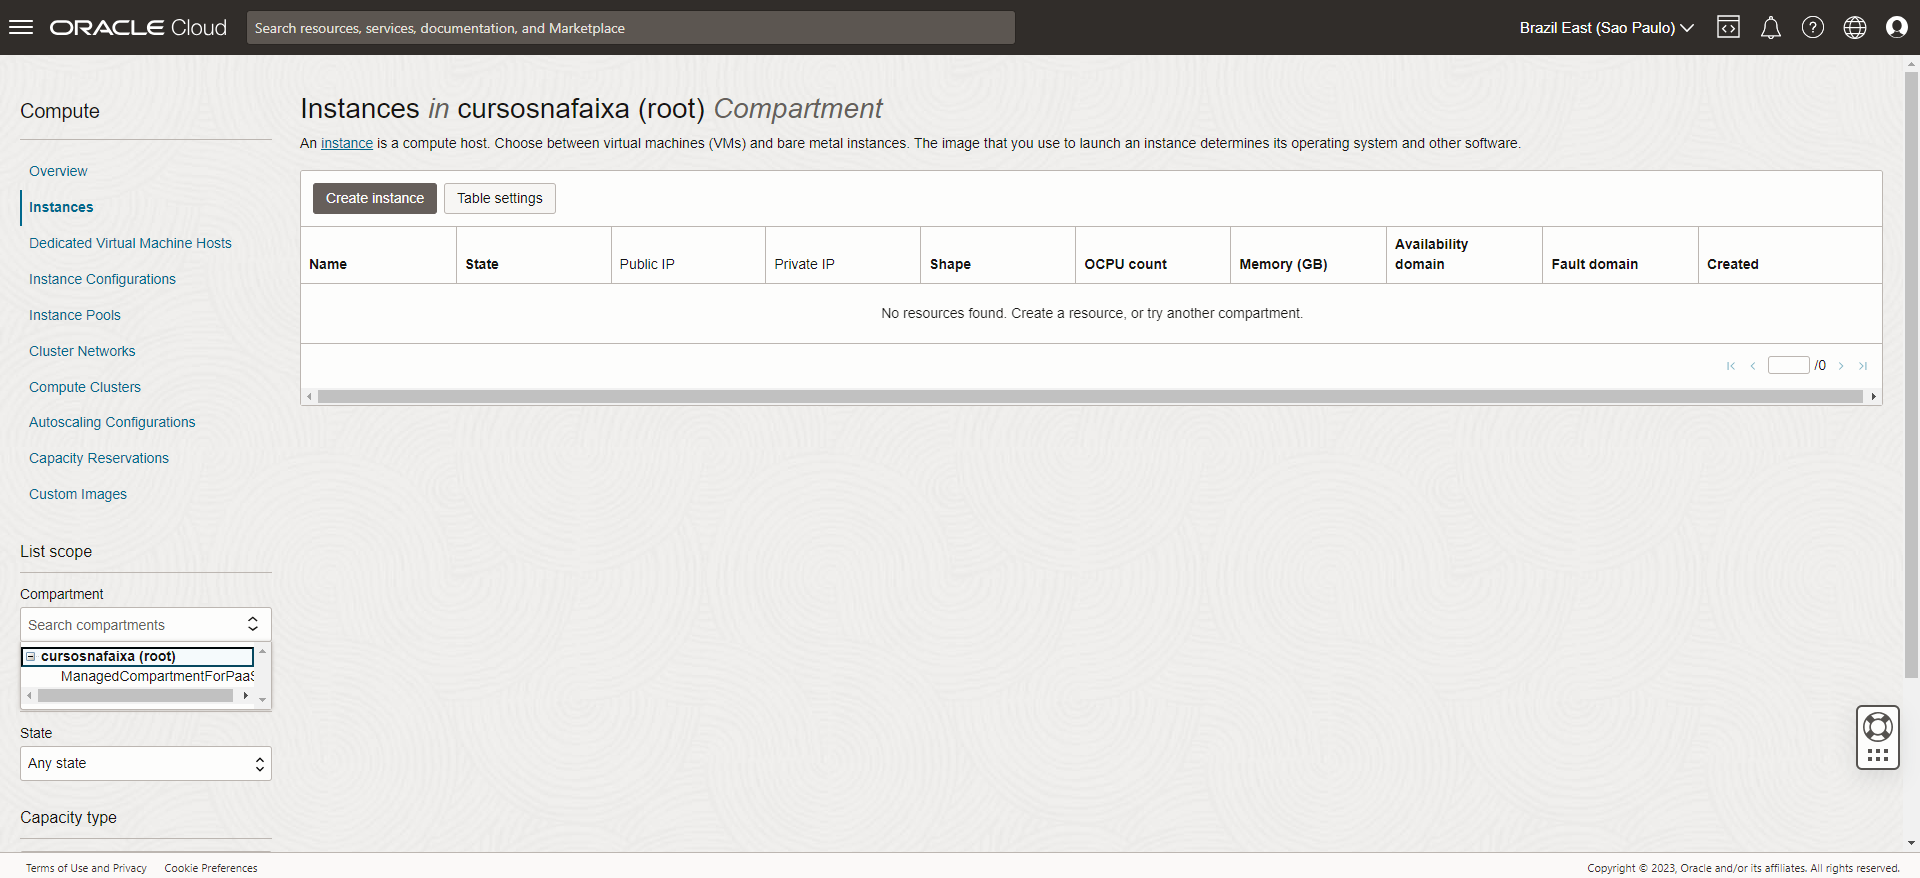Click the Oracle Cloud logo
The height and width of the screenshot is (878, 1920).
[x=138, y=28]
